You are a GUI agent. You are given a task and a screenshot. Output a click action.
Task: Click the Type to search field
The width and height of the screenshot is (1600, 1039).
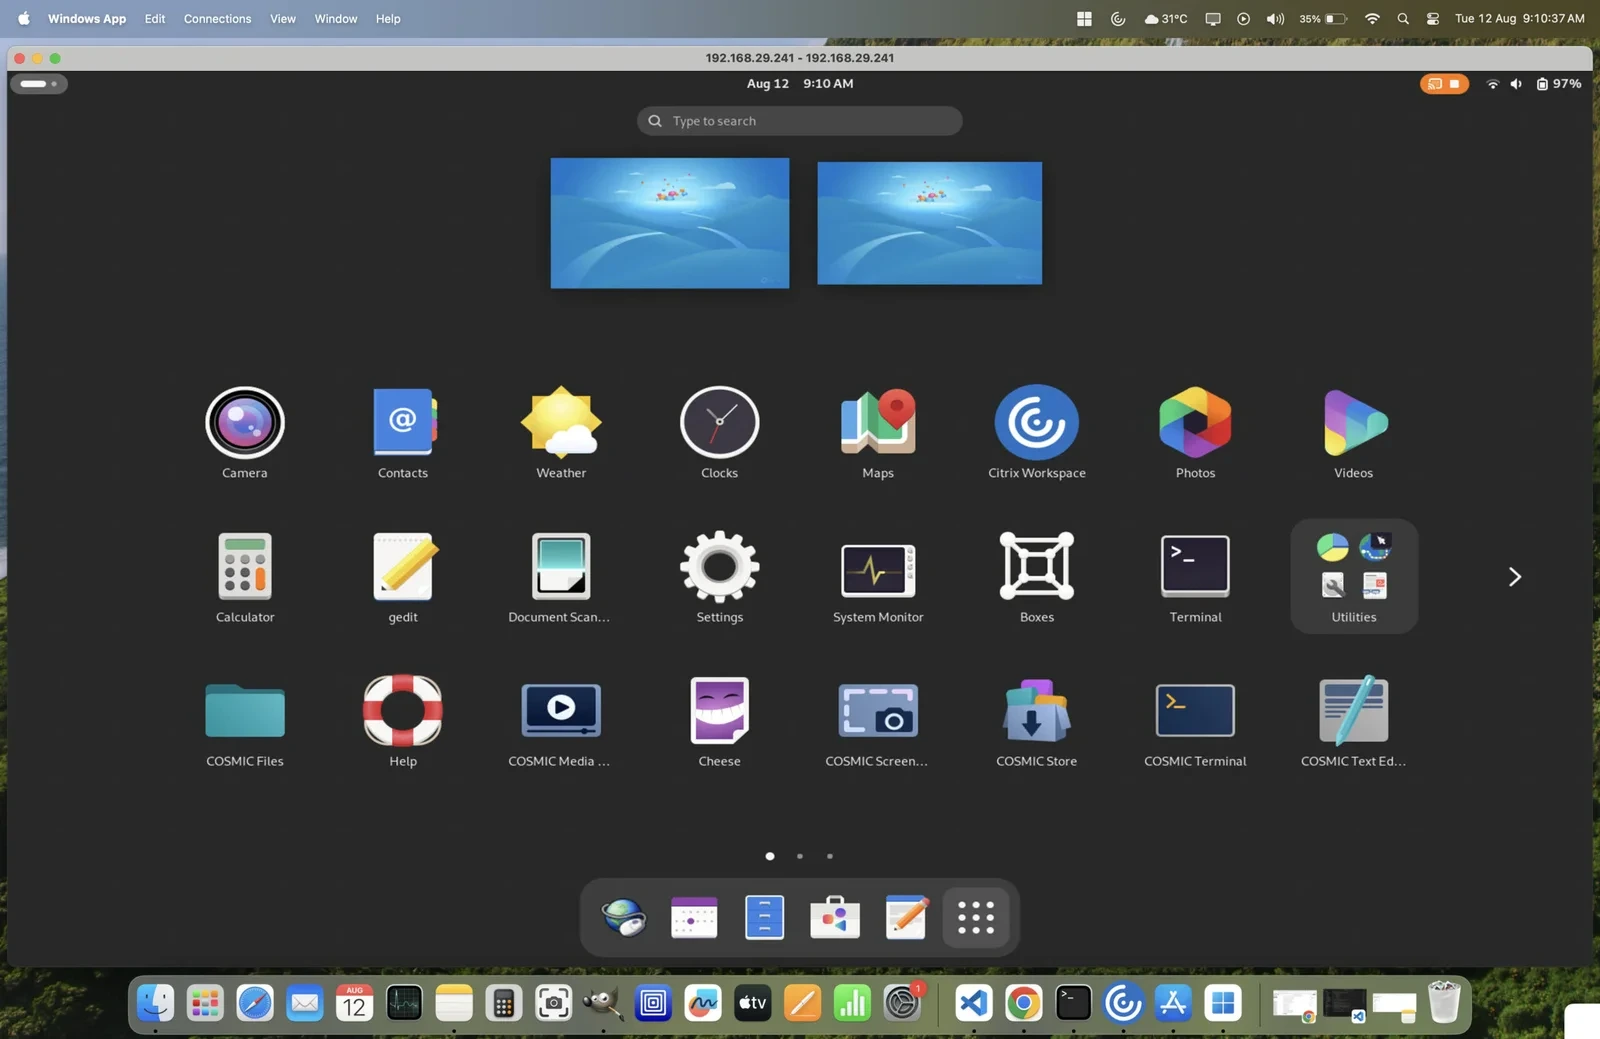(x=799, y=121)
